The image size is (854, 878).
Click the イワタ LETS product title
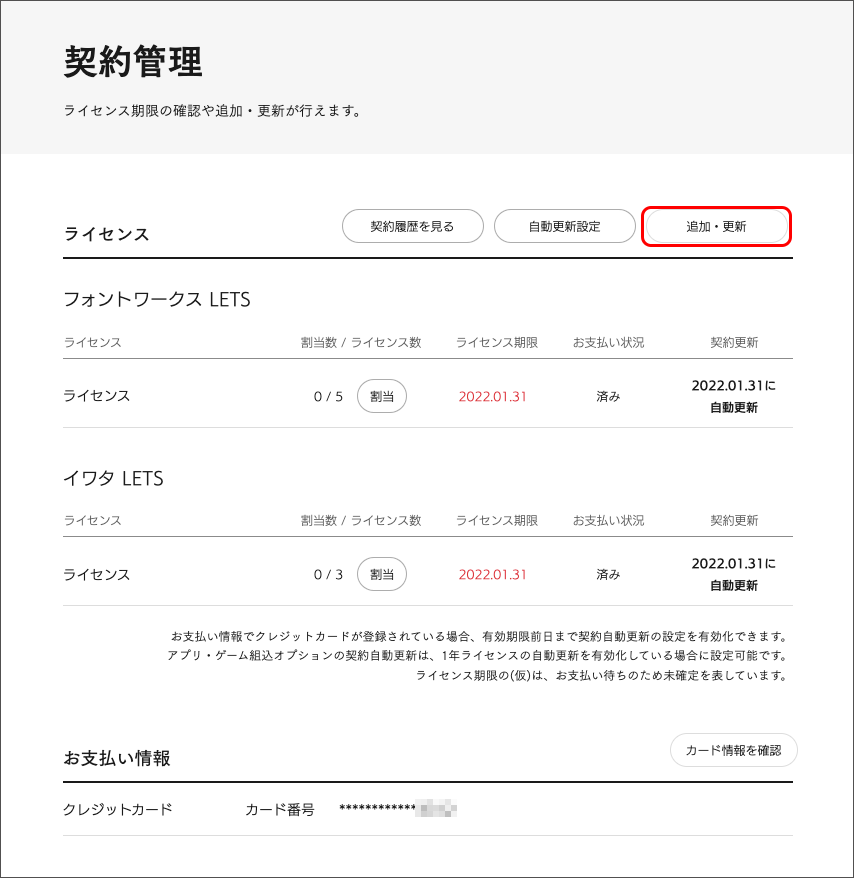(113, 479)
